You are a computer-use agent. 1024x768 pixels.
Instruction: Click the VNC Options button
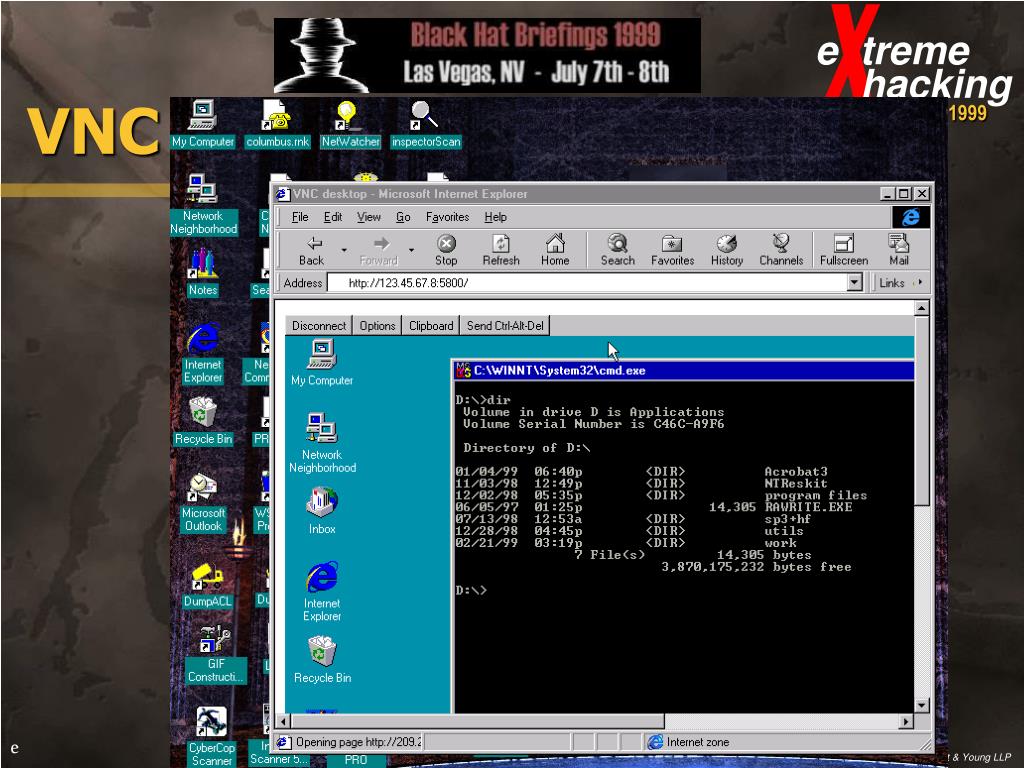(377, 325)
